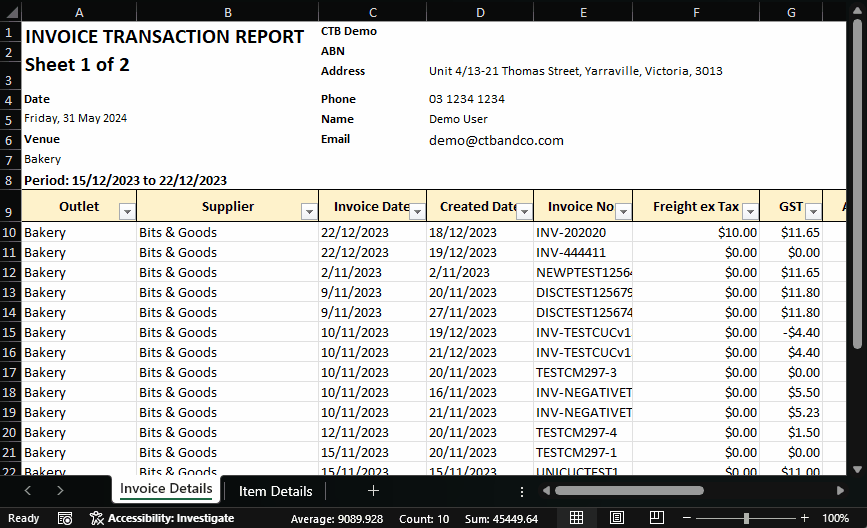Click the created date 27/11/2023 cell
Image resolution: width=867 pixels, height=528 pixels.
coord(480,312)
